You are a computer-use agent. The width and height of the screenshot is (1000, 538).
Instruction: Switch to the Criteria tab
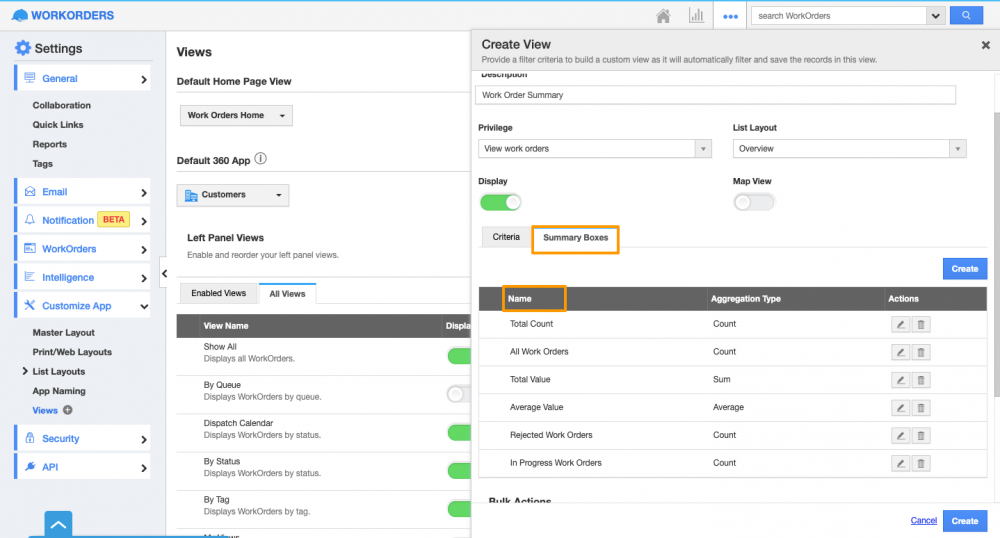[x=506, y=238]
